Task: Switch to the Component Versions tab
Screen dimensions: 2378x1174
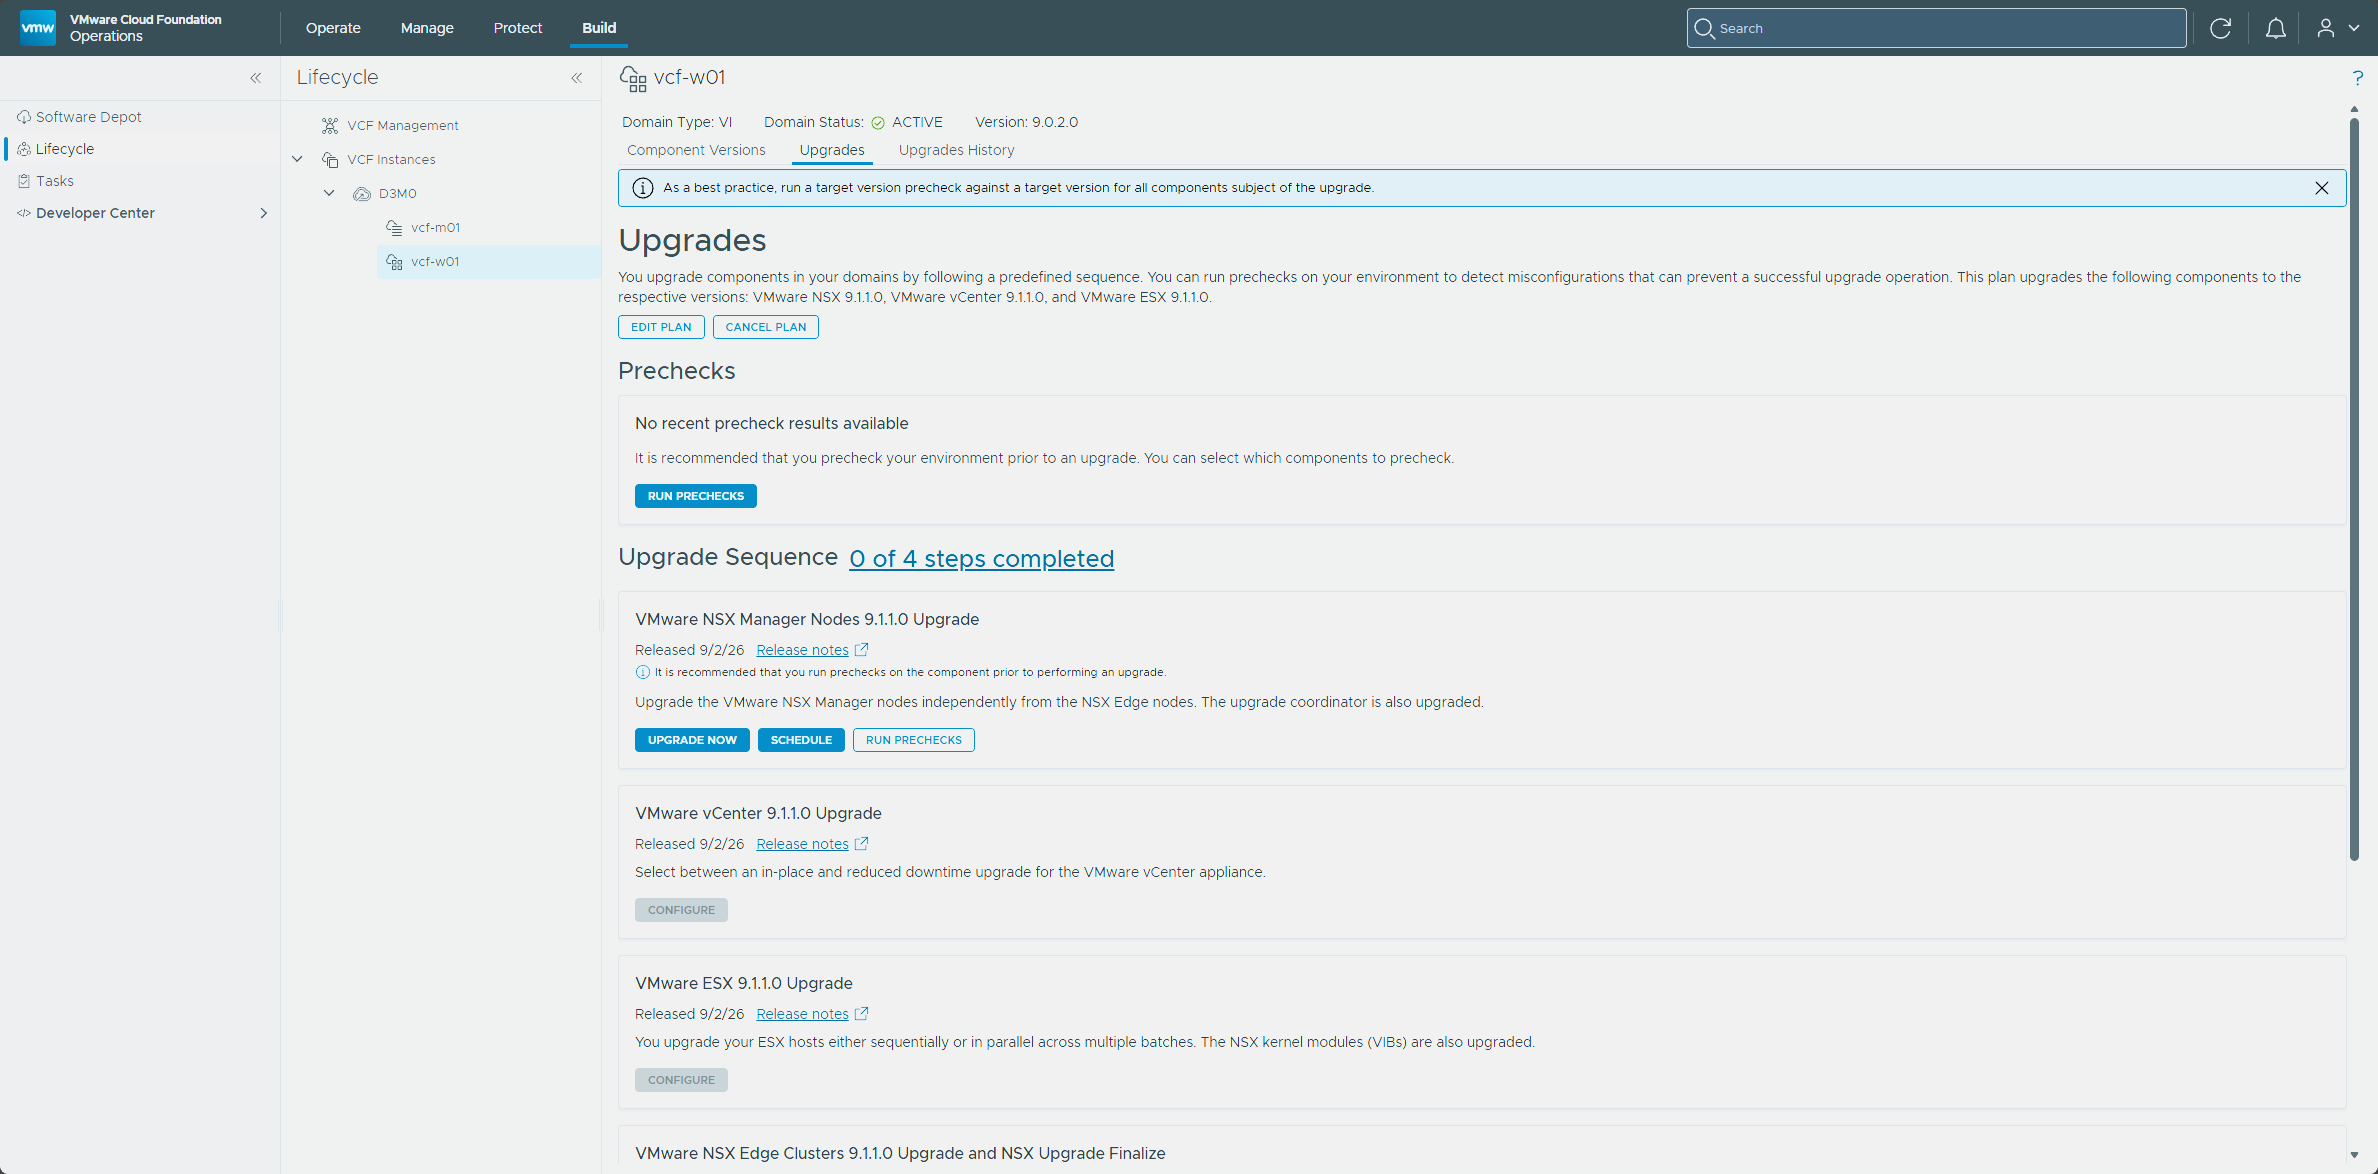Action: (696, 150)
